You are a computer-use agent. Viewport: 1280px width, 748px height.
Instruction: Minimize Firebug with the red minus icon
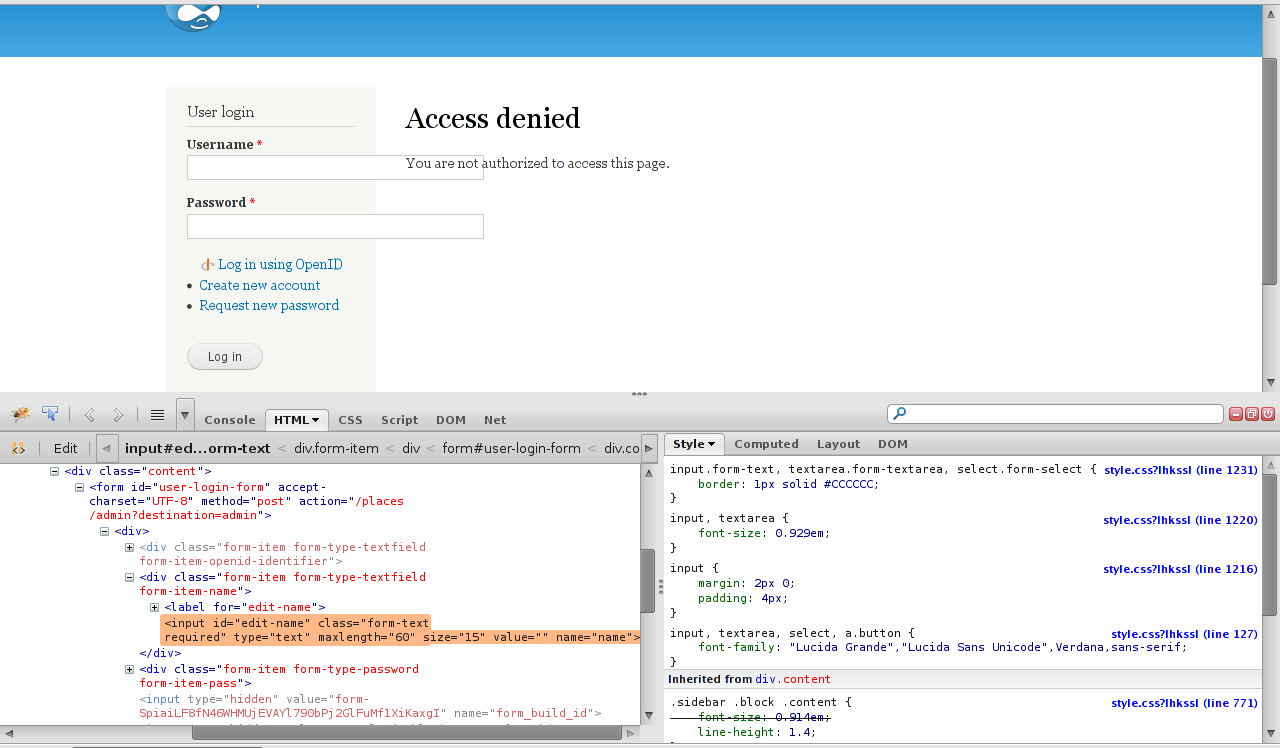pyautogui.click(x=1237, y=414)
